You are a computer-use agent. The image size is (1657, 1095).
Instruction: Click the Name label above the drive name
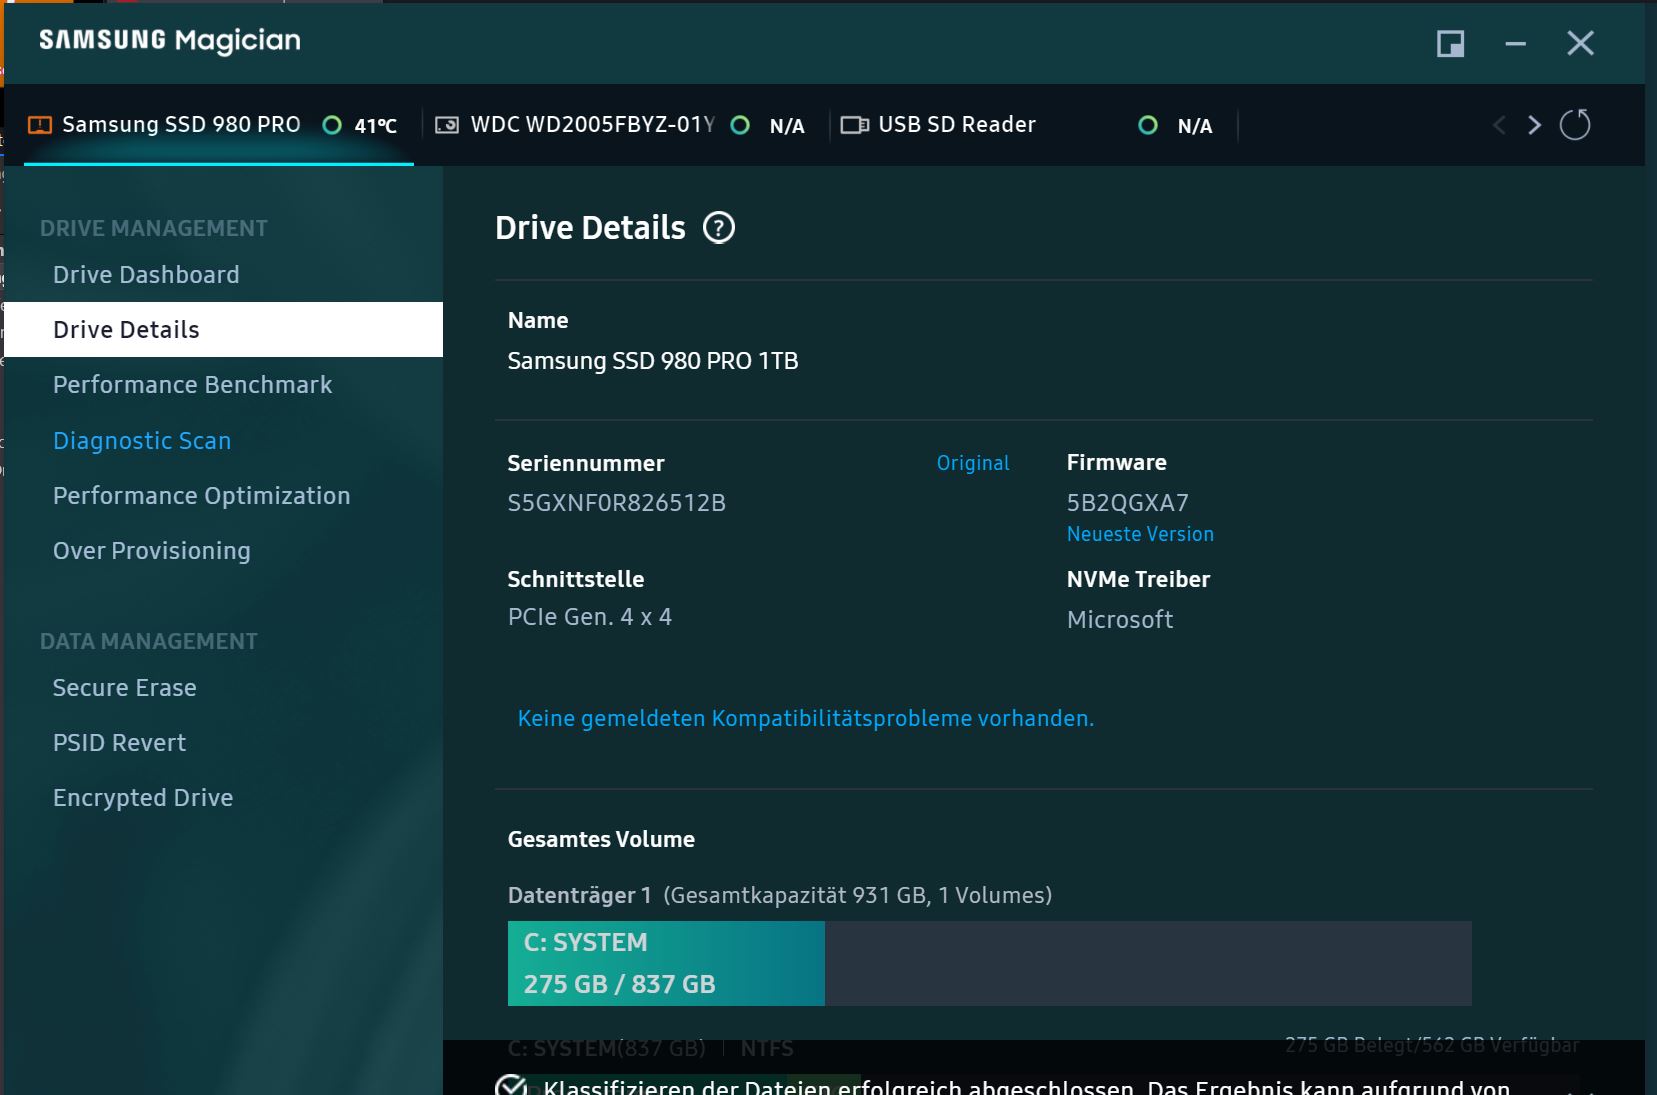tap(538, 320)
